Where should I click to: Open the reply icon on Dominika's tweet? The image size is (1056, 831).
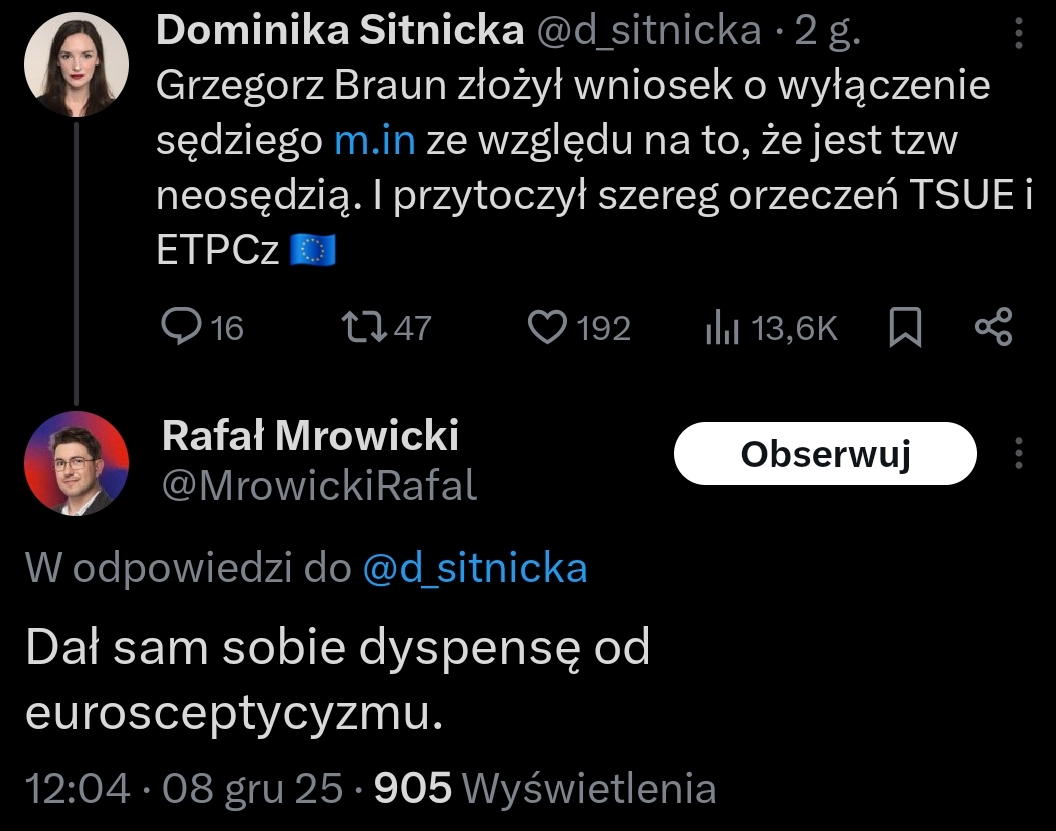tap(181, 328)
